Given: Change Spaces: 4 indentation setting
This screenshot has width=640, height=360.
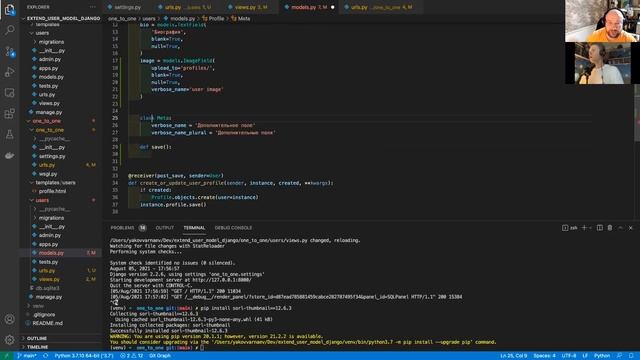Looking at the screenshot, I should [x=544, y=356].
